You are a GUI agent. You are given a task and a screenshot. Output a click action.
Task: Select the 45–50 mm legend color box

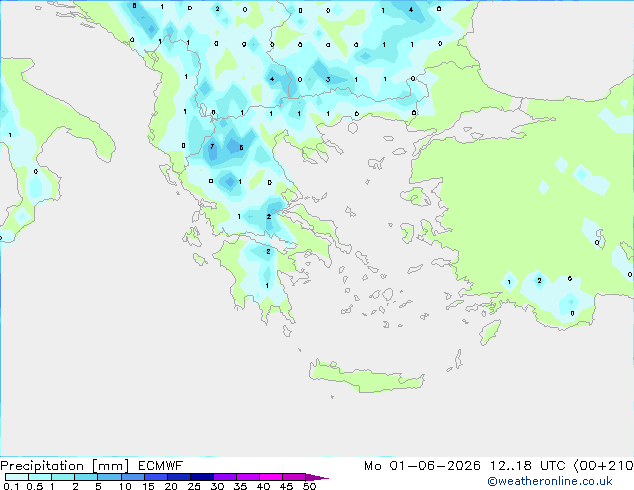click(x=294, y=477)
